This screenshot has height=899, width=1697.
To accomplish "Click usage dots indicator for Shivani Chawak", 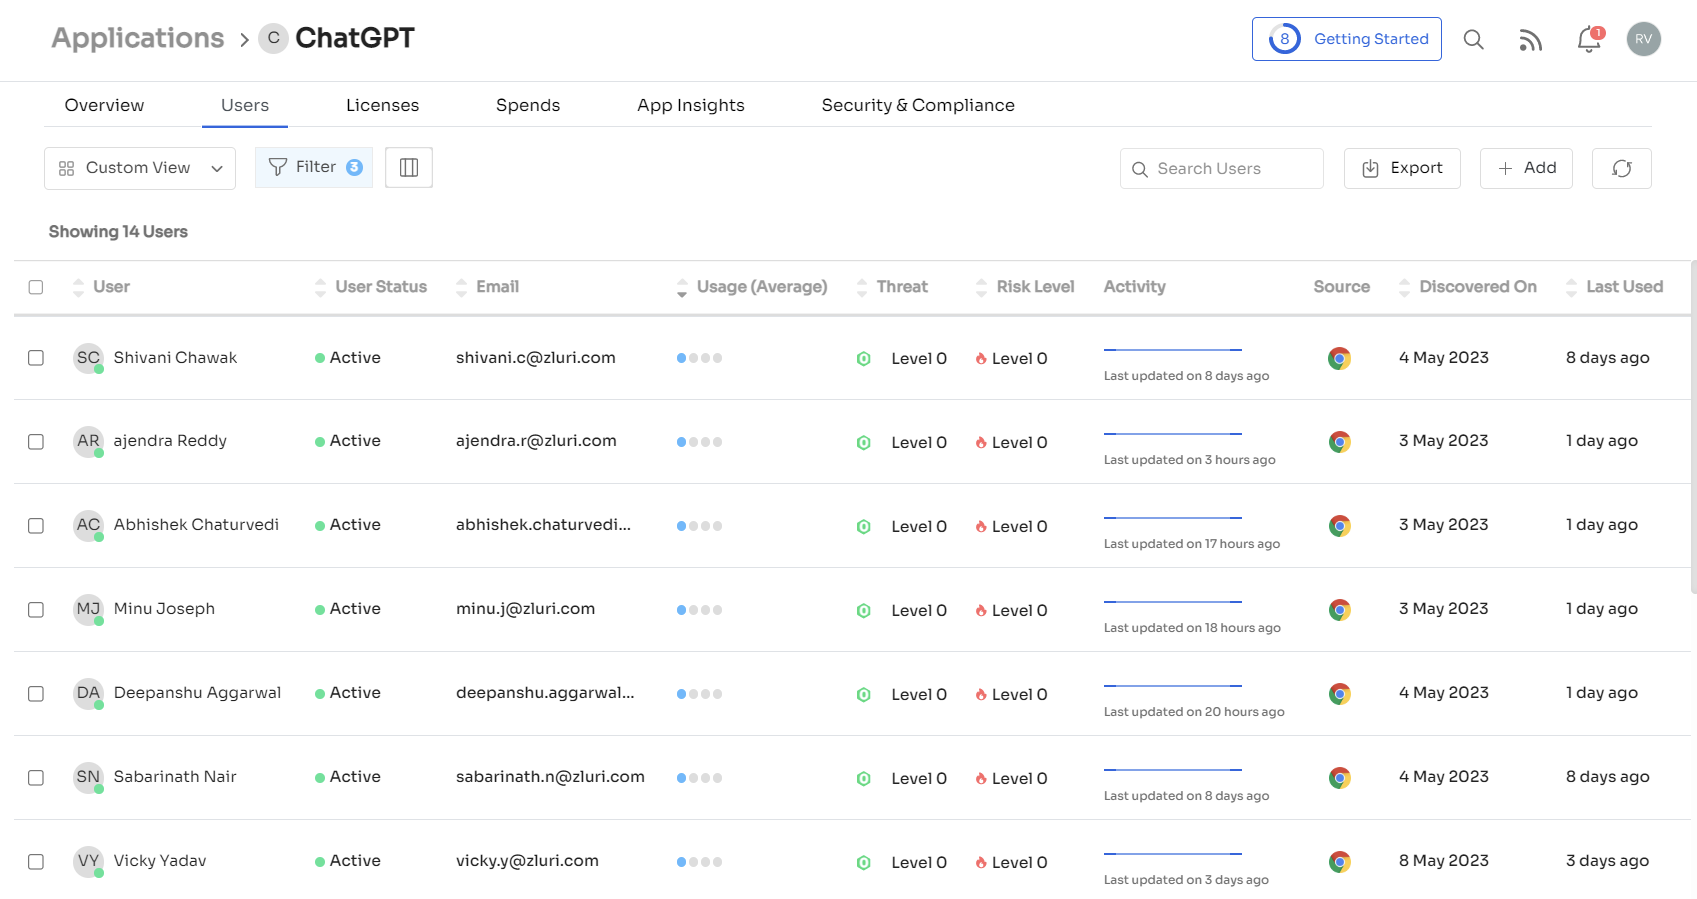I will pyautogui.click(x=699, y=358).
